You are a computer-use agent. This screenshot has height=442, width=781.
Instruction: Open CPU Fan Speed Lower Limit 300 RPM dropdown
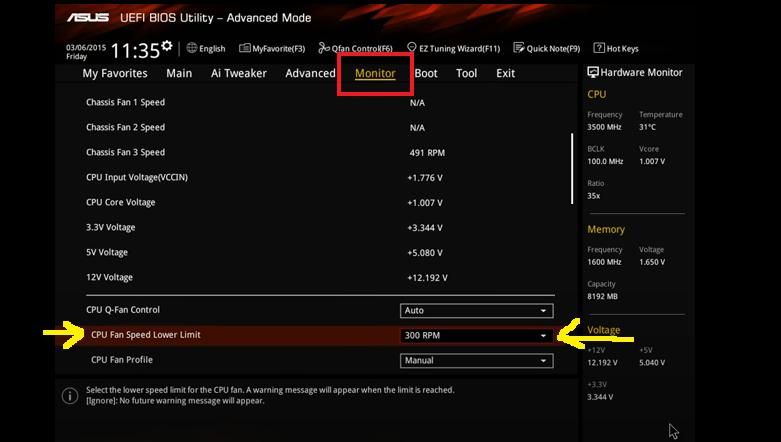(x=476, y=335)
